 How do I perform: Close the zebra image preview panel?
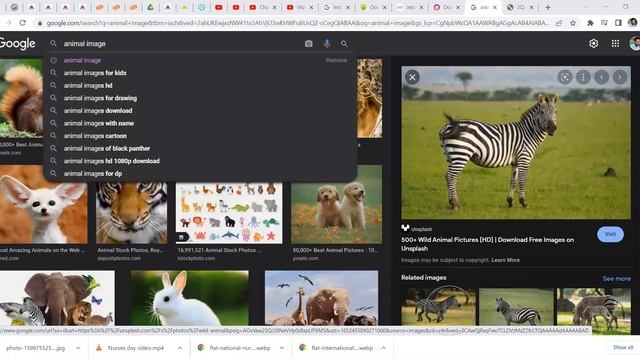pyautogui.click(x=412, y=77)
